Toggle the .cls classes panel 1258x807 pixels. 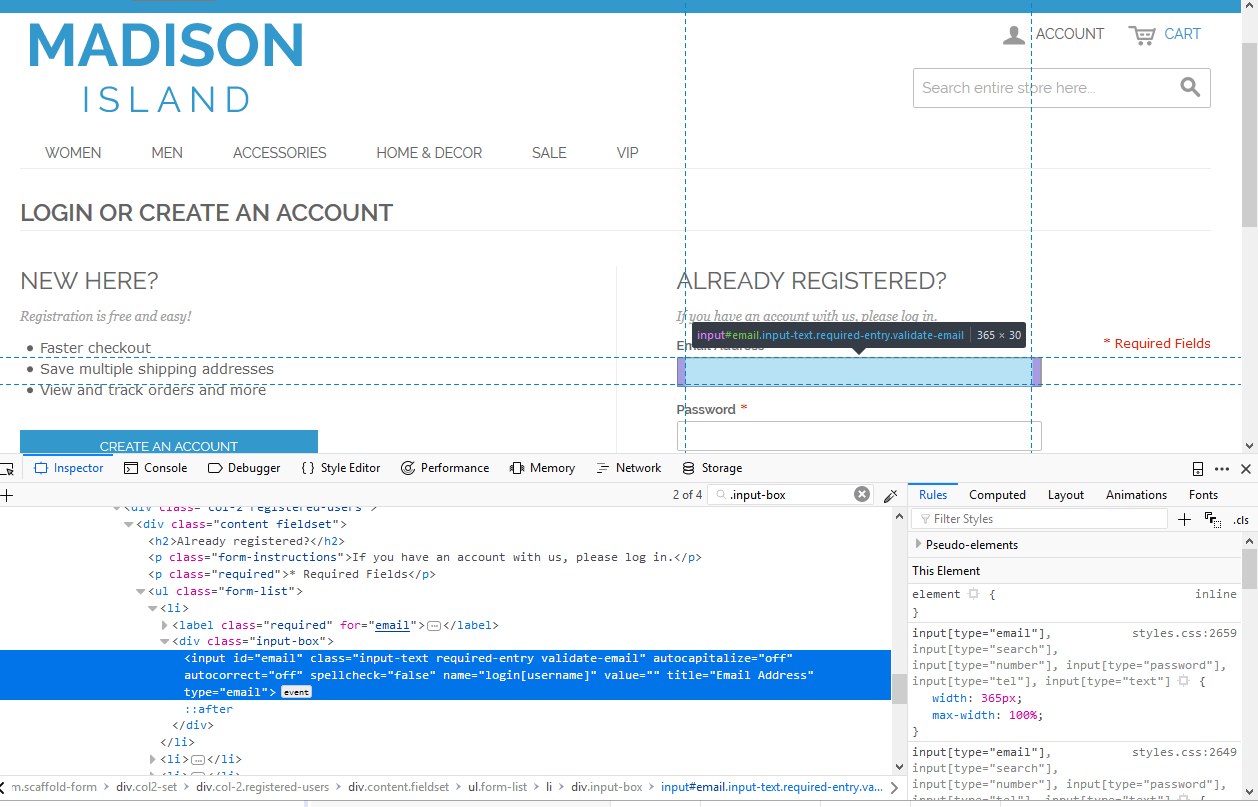pyautogui.click(x=1240, y=520)
